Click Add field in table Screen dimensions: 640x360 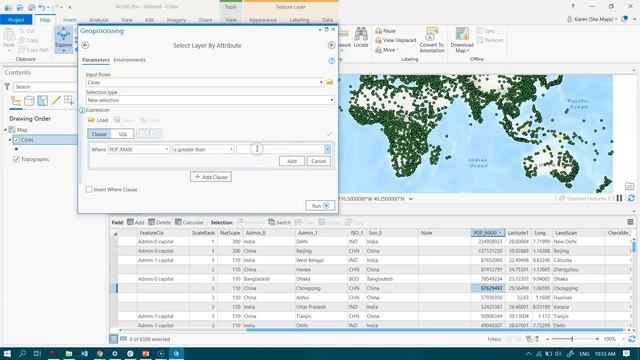click(x=136, y=222)
